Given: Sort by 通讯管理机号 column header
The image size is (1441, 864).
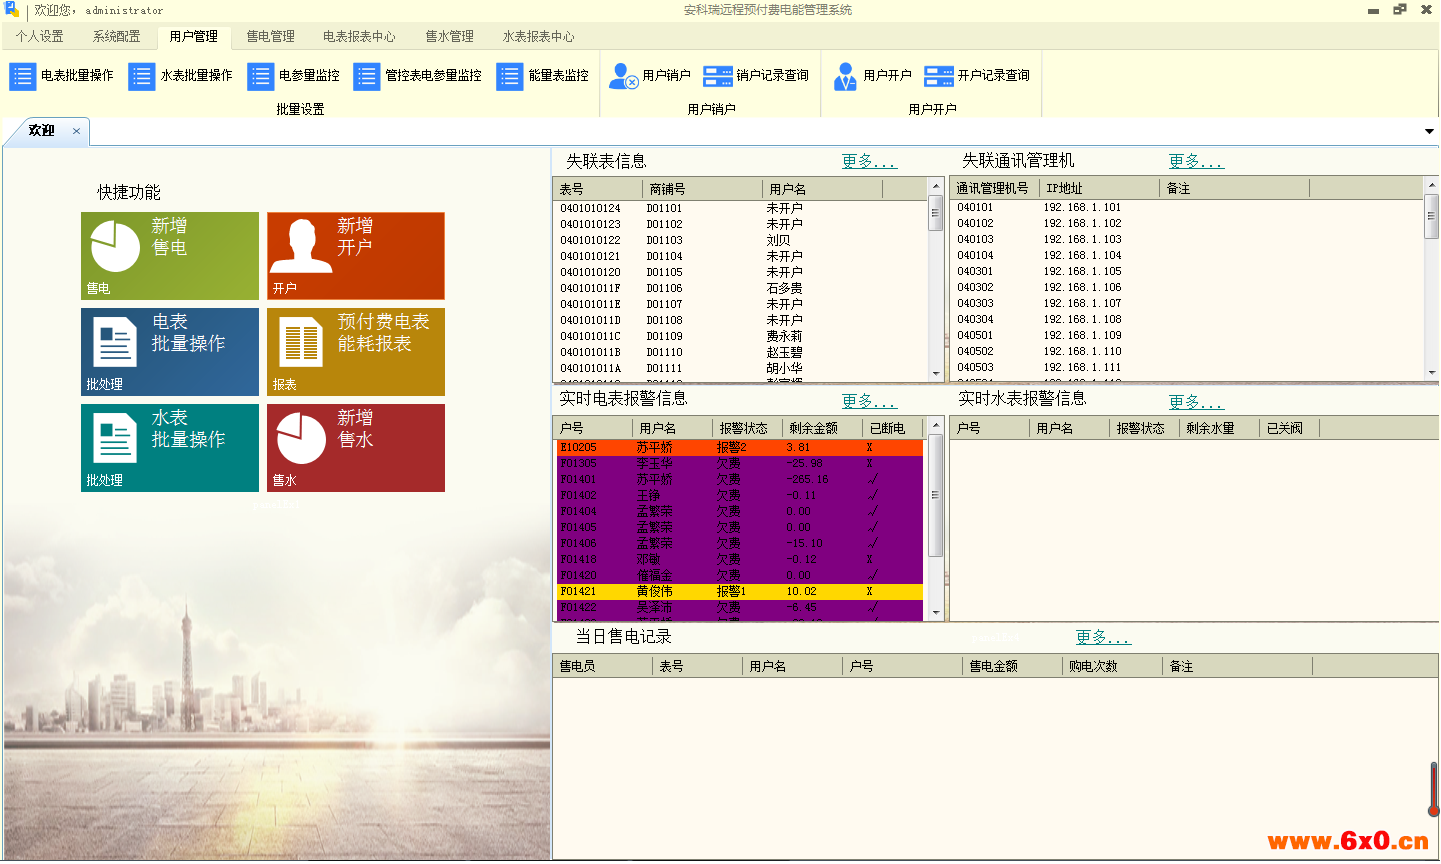Looking at the screenshot, I should click(993, 188).
